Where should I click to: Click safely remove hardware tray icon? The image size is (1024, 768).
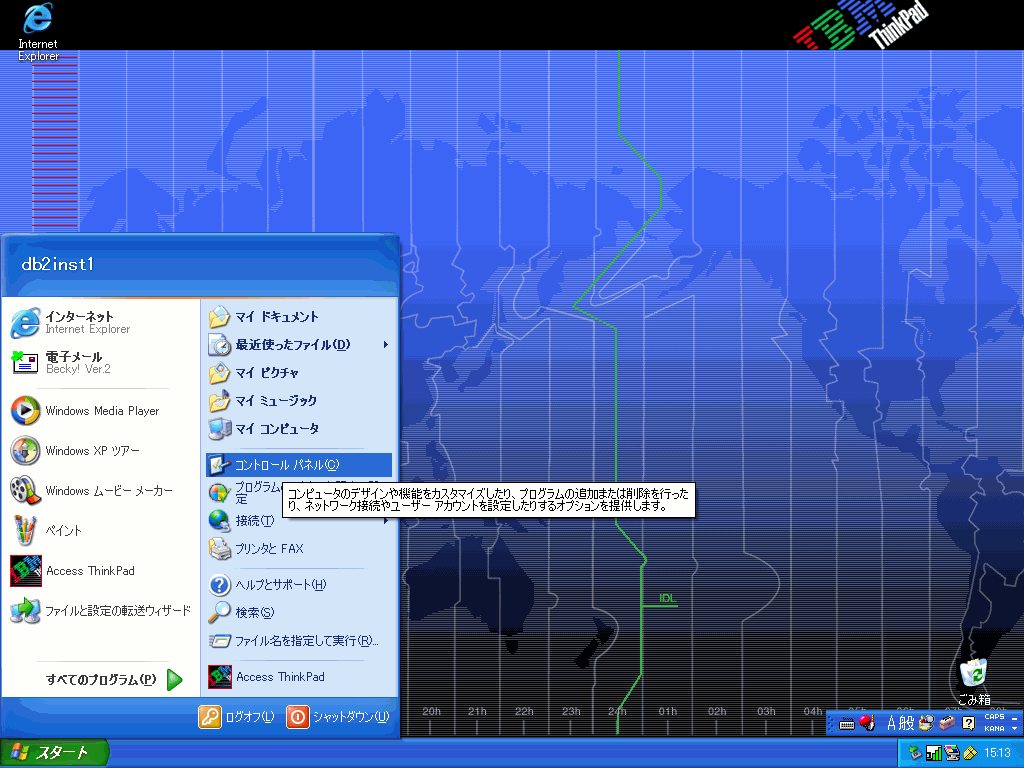(916, 753)
